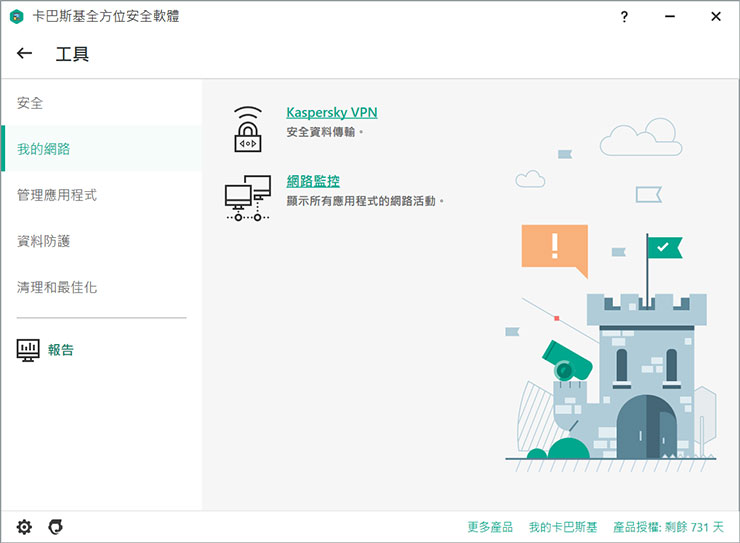Screen dimensions: 740x543
Task: Select the 我的網路 sidebar tab
Action: (x=101, y=149)
